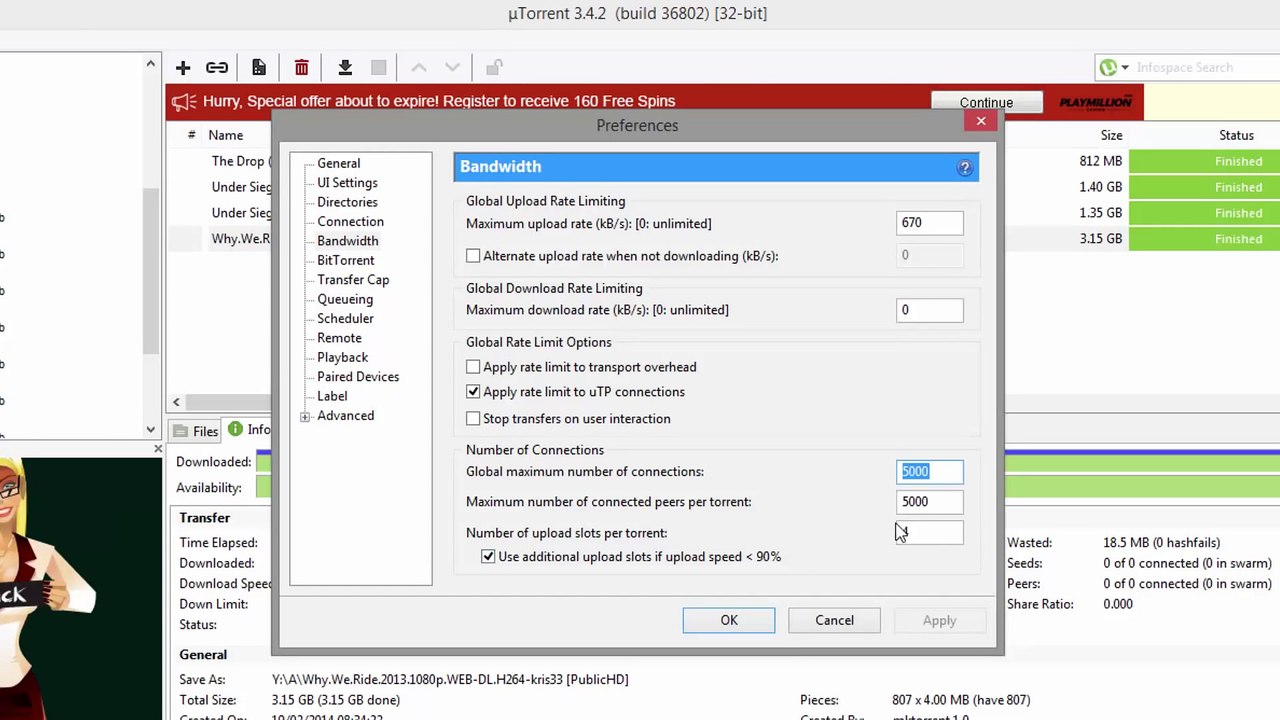Click the red Remove torrent trash icon
Viewport: 1280px width, 720px height.
click(x=301, y=68)
